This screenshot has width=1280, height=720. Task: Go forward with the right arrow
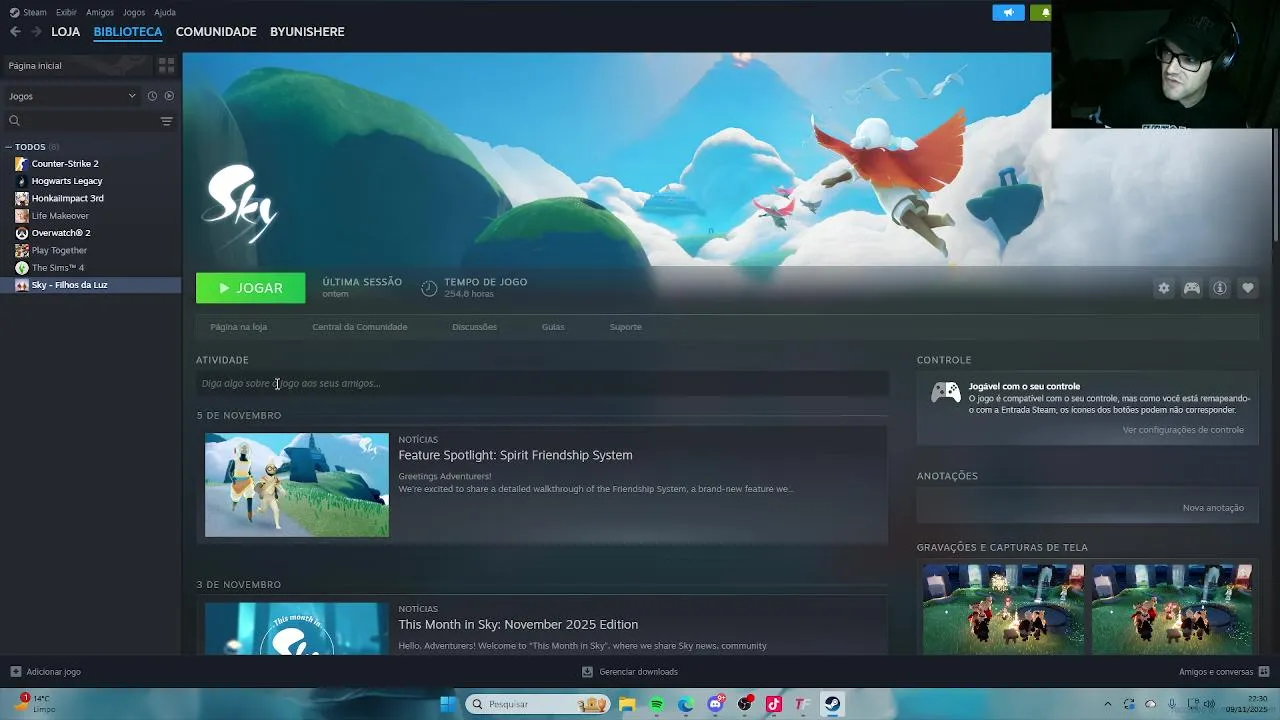pyautogui.click(x=37, y=32)
